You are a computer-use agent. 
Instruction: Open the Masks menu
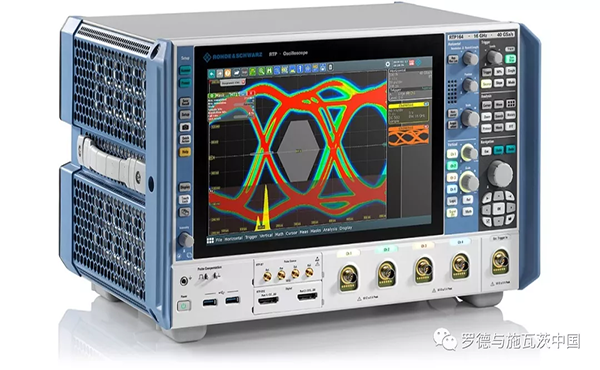click(x=316, y=231)
